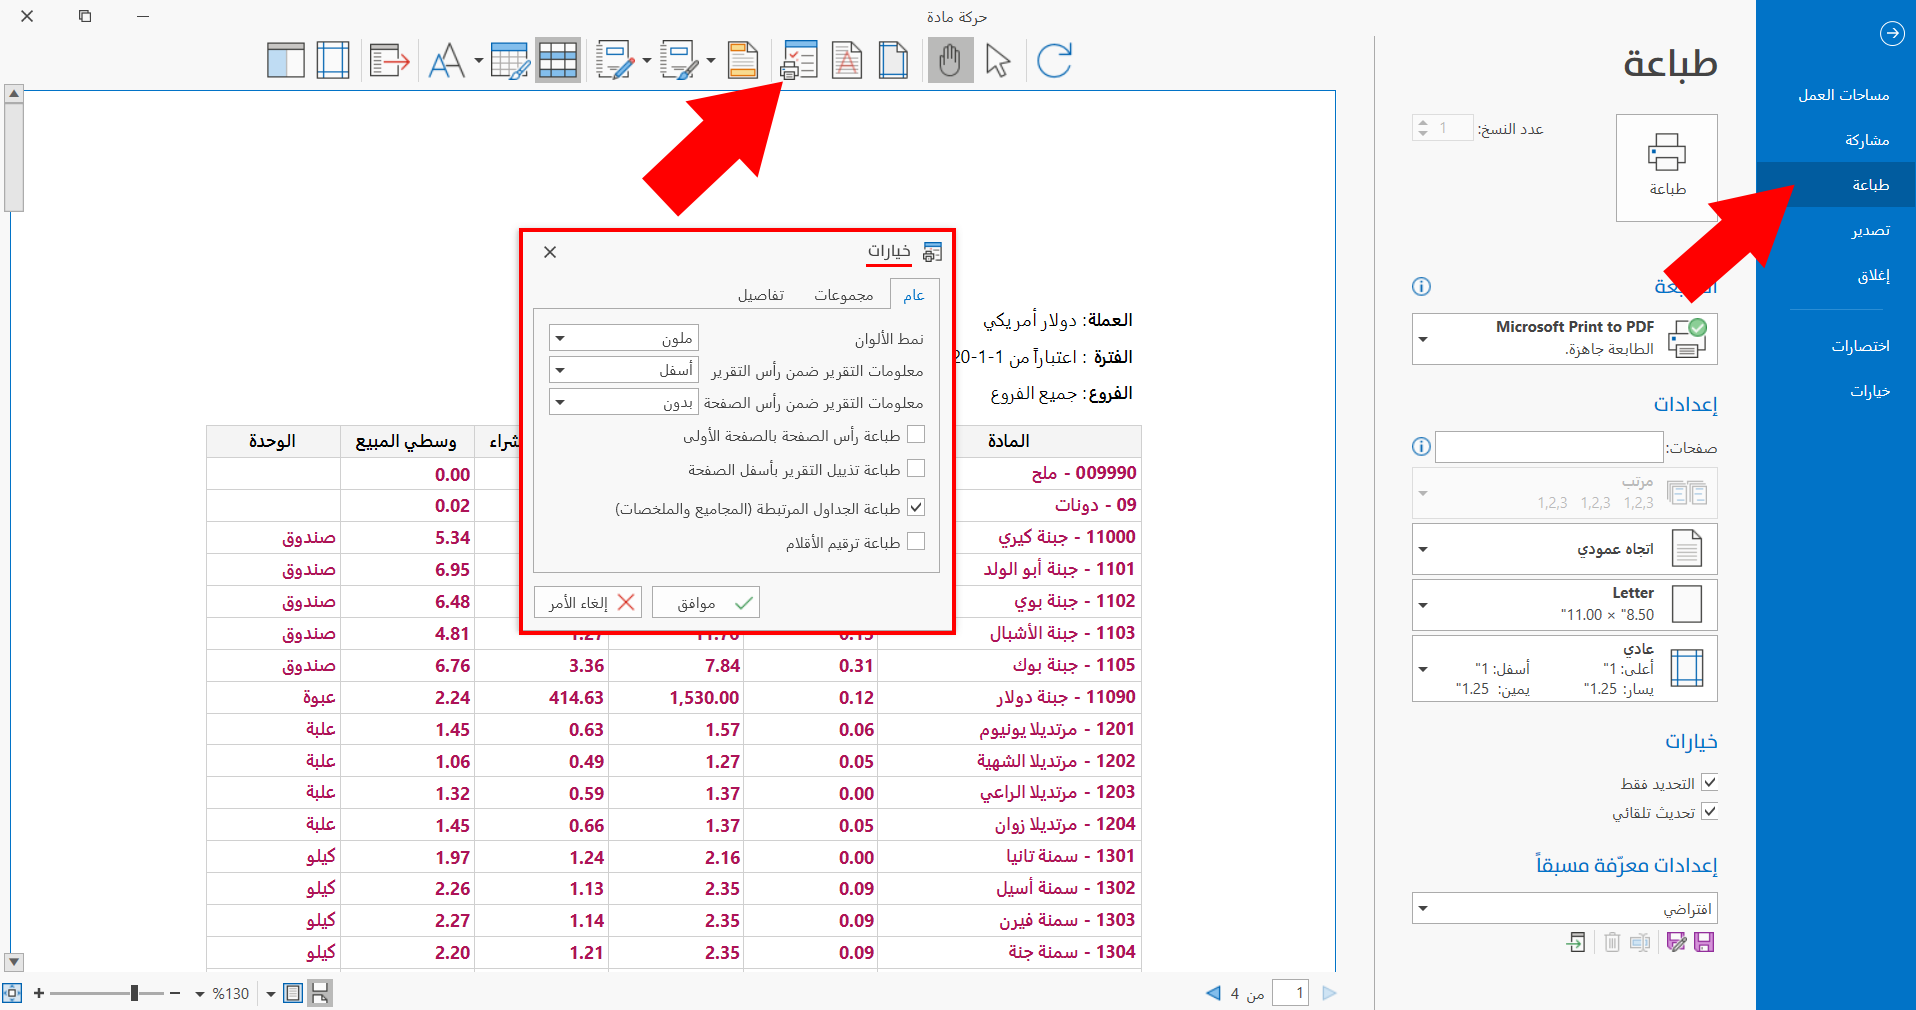Click the refresh circular arrow icon
This screenshot has height=1010, width=1916.
1054,60
